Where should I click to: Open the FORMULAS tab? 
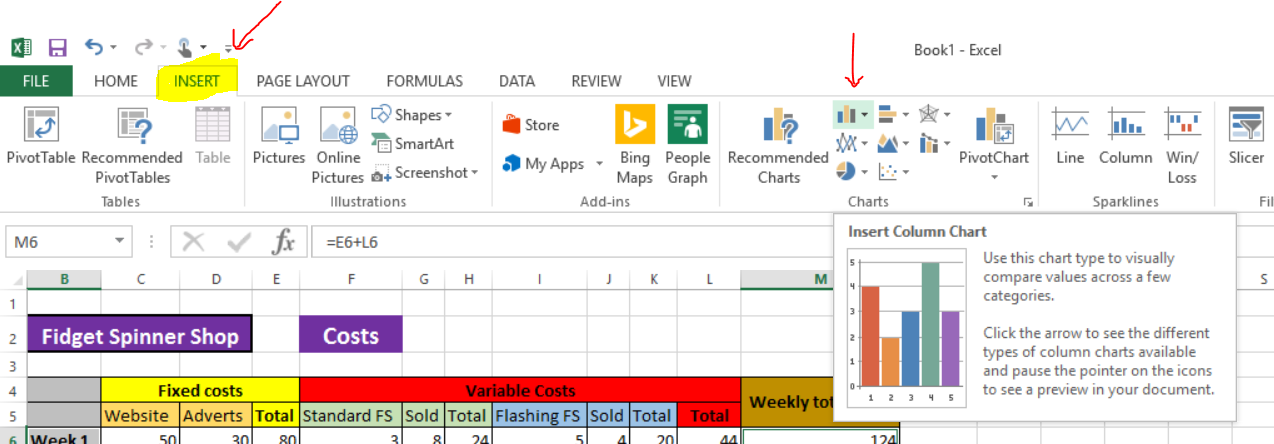click(x=424, y=81)
